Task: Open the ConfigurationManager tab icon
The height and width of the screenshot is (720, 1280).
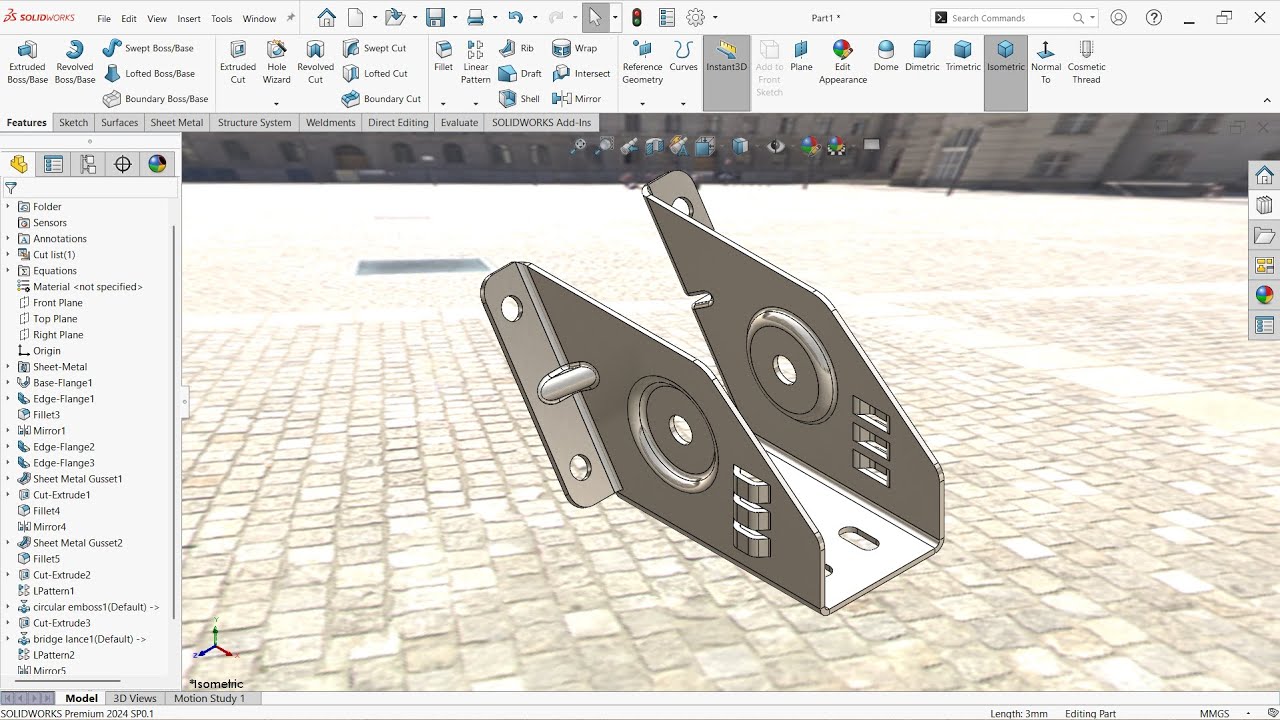Action: pyautogui.click(x=89, y=165)
